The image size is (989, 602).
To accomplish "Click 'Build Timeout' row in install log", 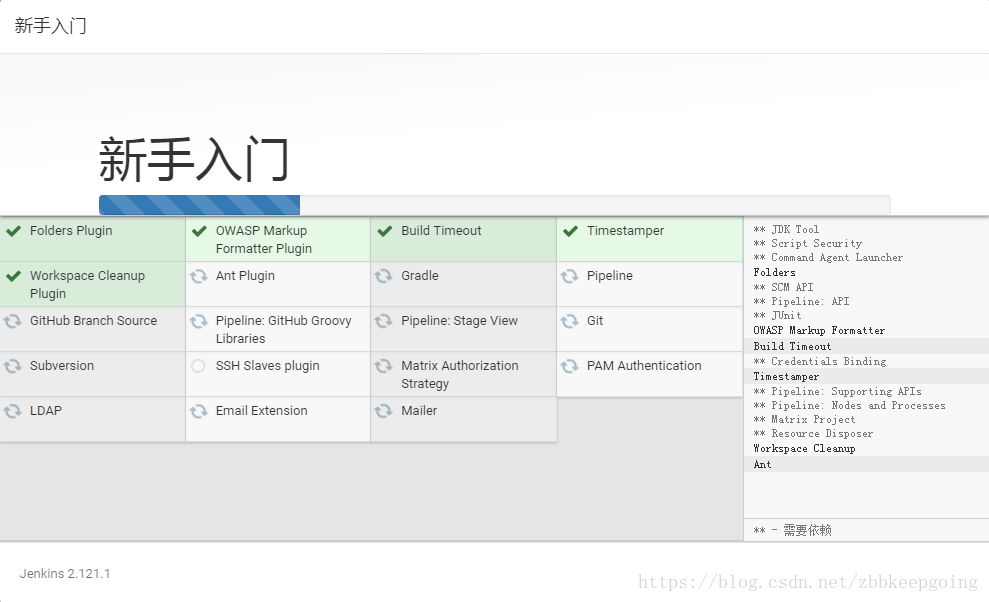I will [866, 346].
